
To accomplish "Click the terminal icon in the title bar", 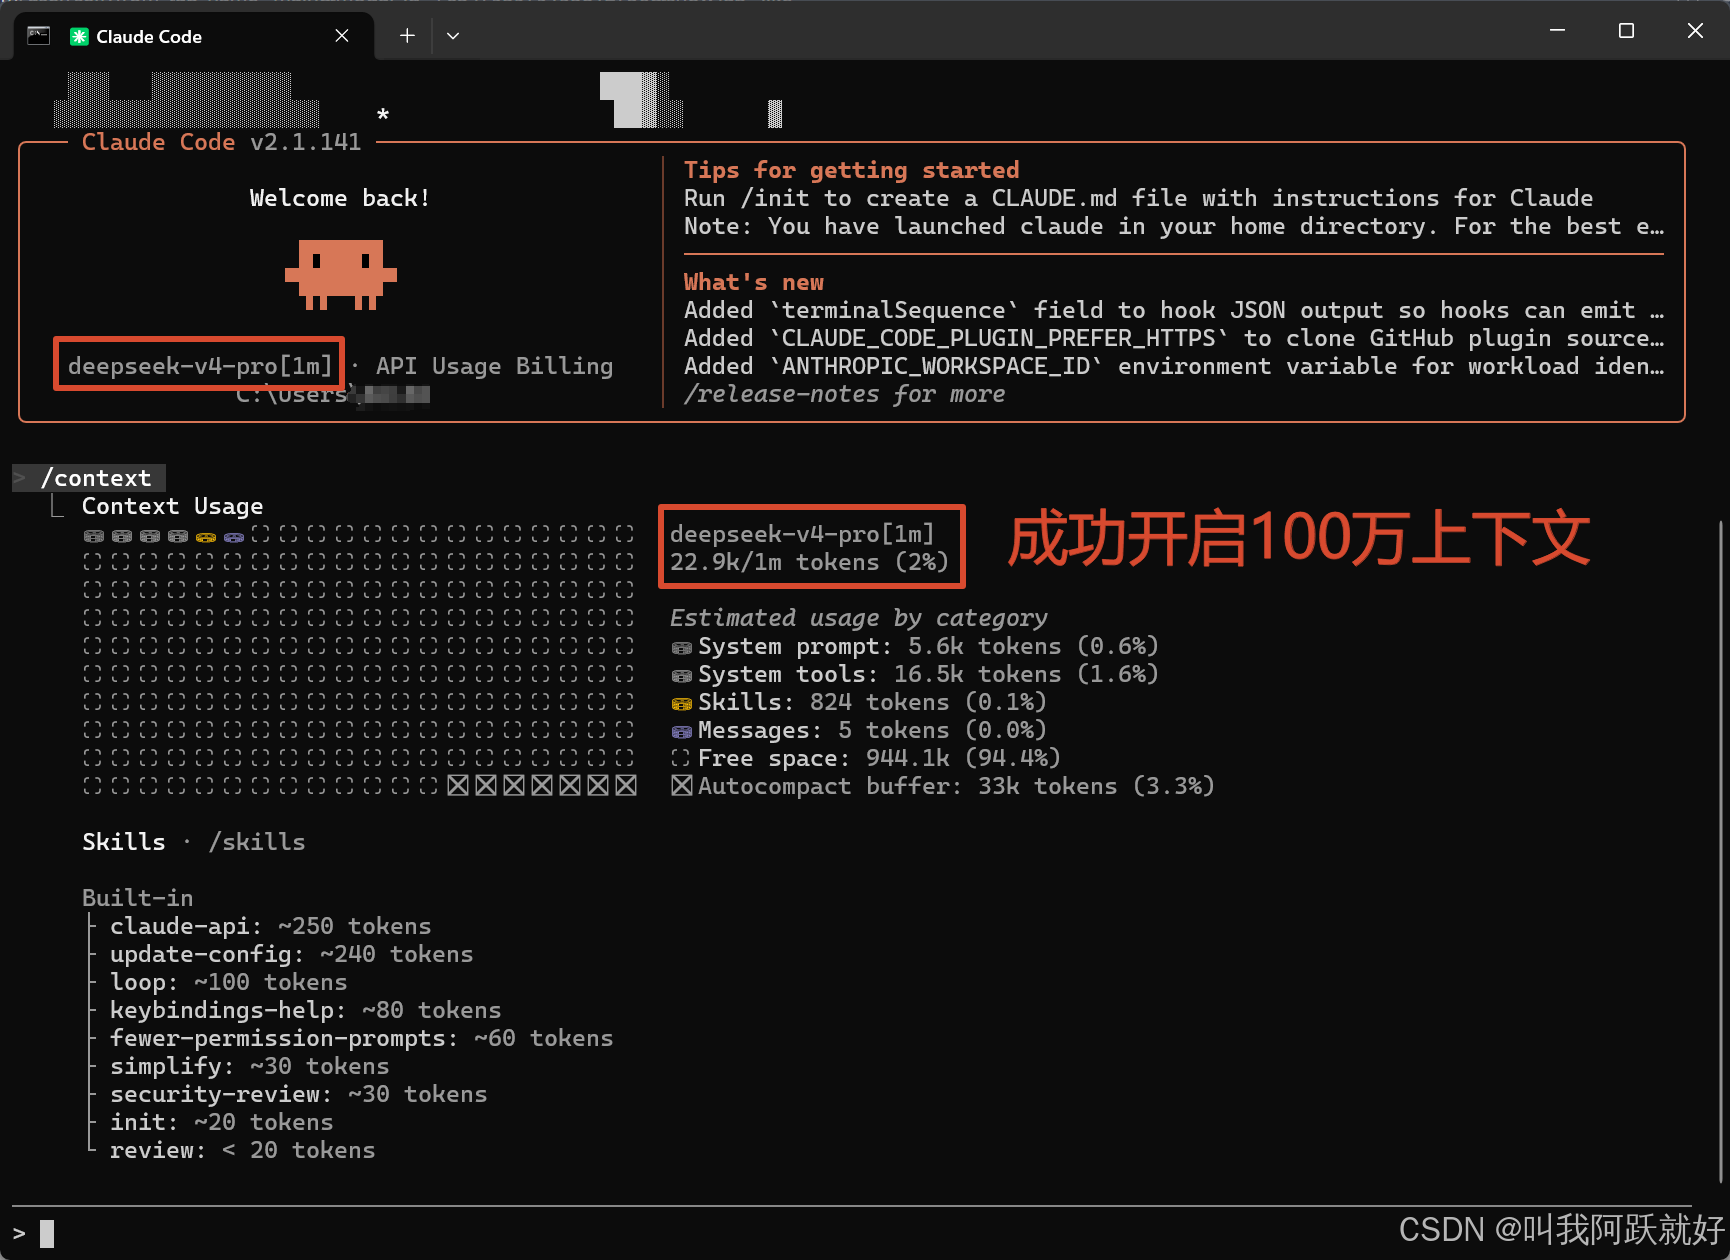I will [x=38, y=36].
